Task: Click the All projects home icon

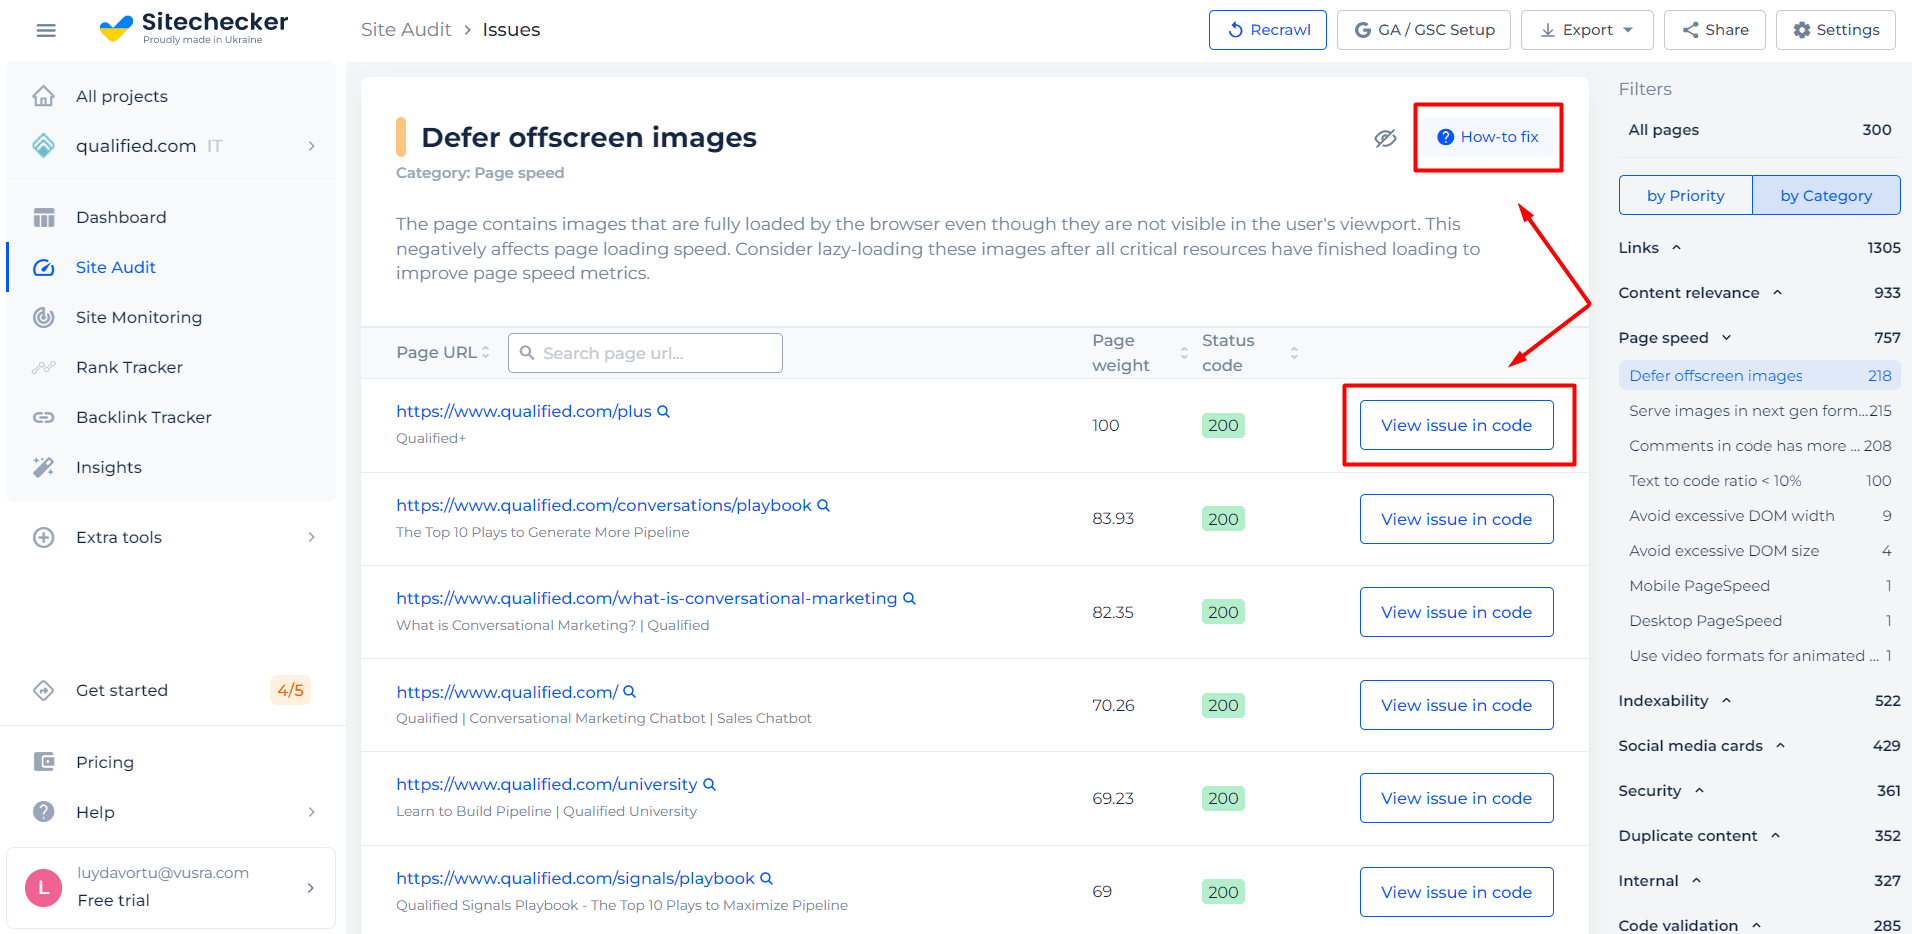Action: tap(43, 96)
